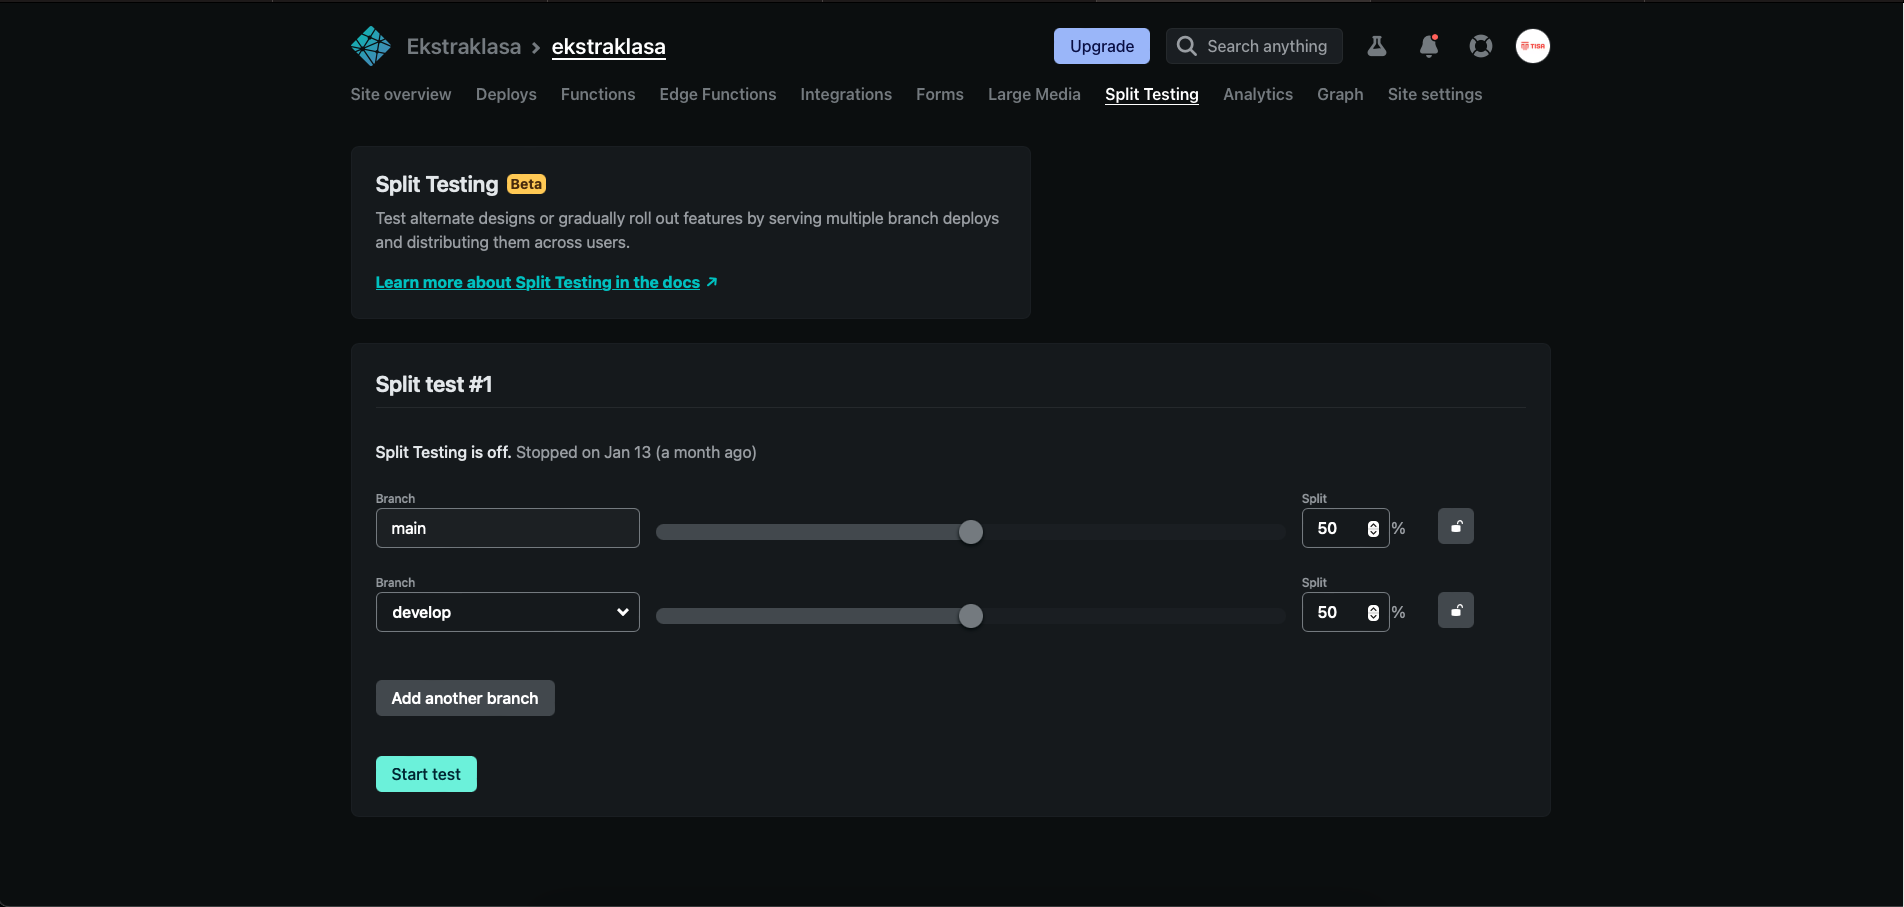Open the Forms tab
1904x907 pixels.
(940, 94)
